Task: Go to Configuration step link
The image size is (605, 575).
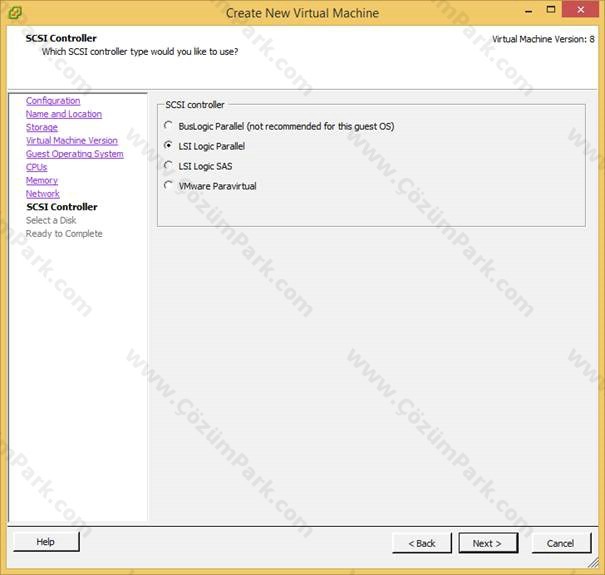Action: click(53, 101)
